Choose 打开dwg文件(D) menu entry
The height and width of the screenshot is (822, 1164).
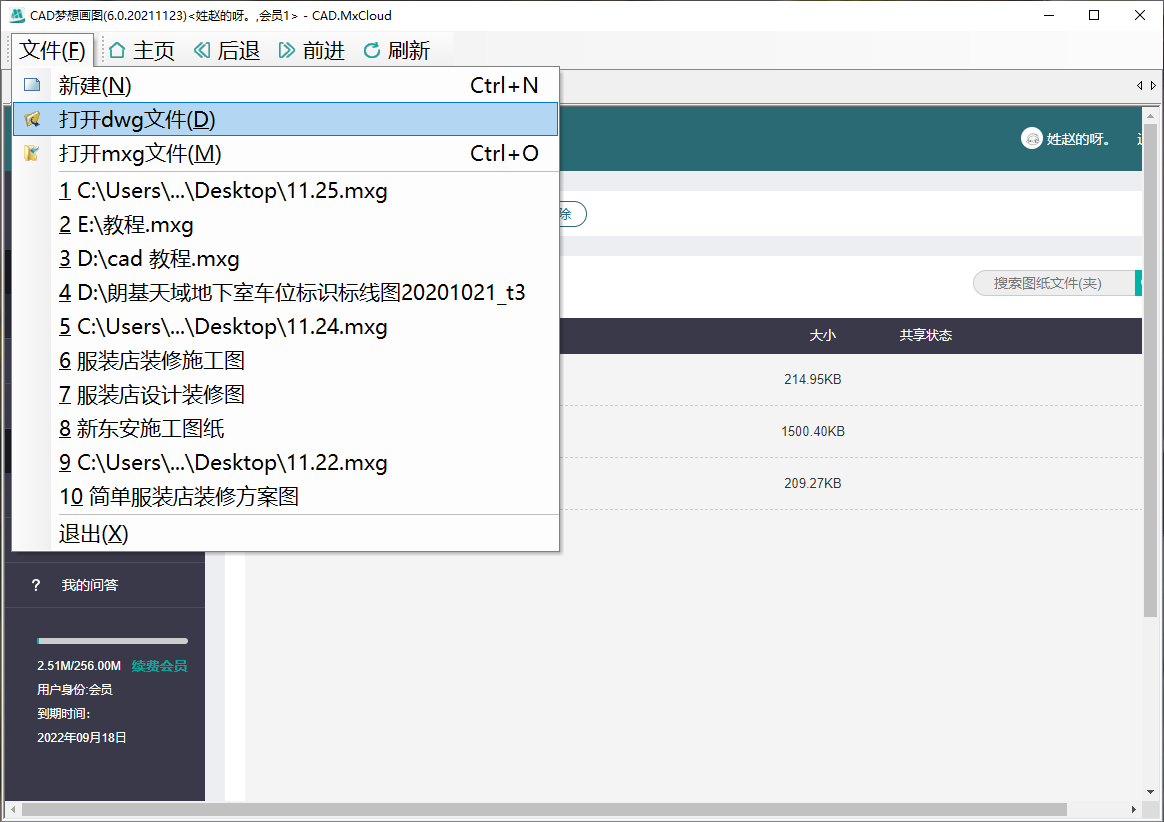[x=286, y=119]
